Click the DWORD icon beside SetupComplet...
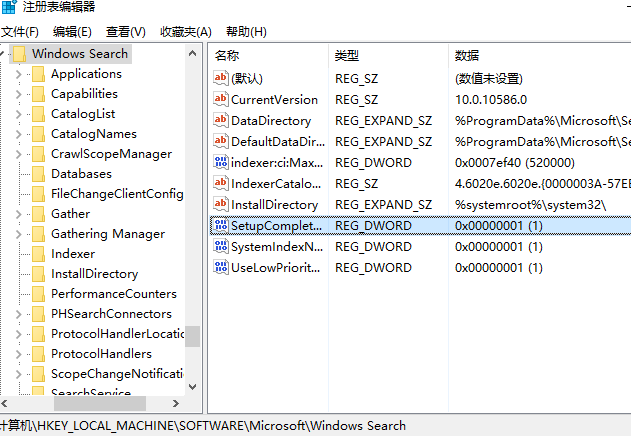The image size is (631, 436). tap(221, 225)
